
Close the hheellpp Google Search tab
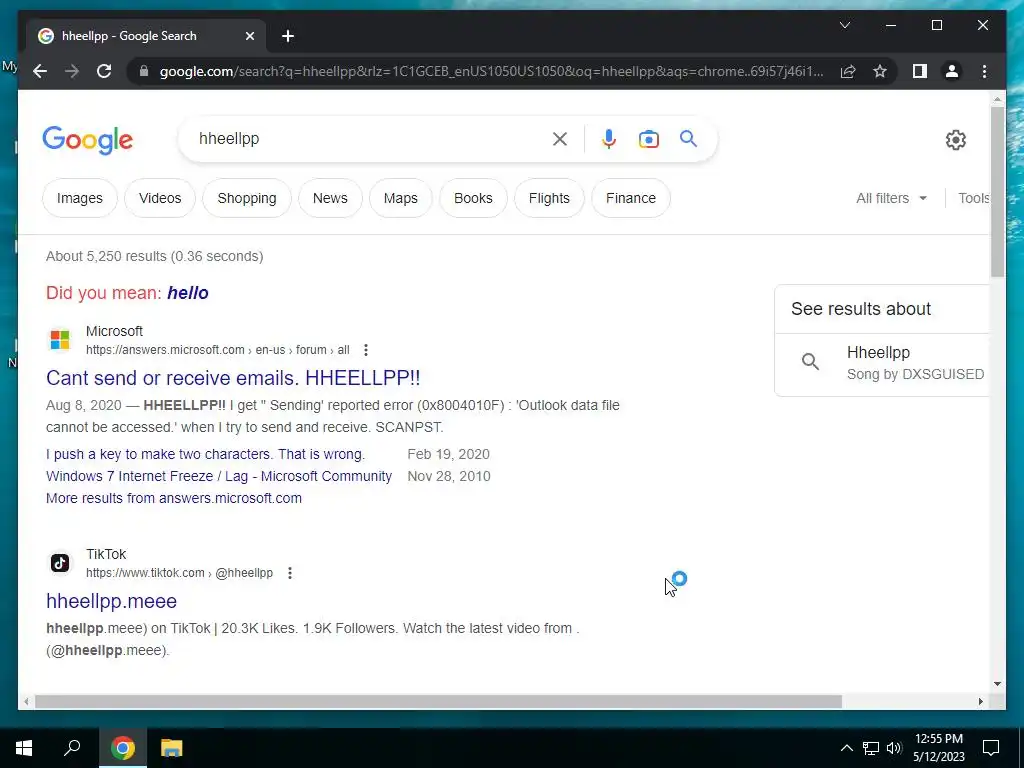pos(249,36)
